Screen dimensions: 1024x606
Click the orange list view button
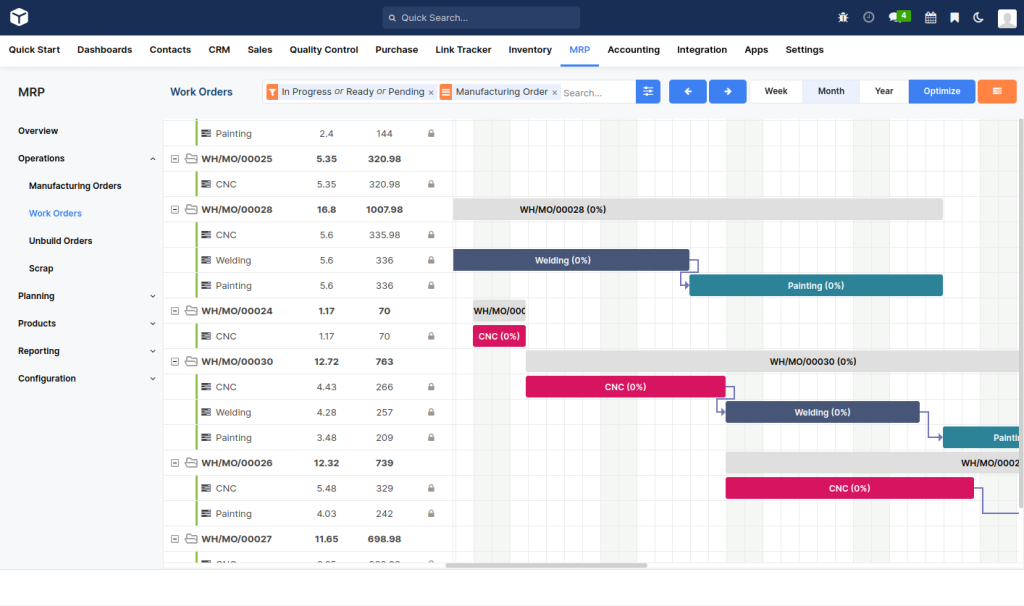pos(997,91)
